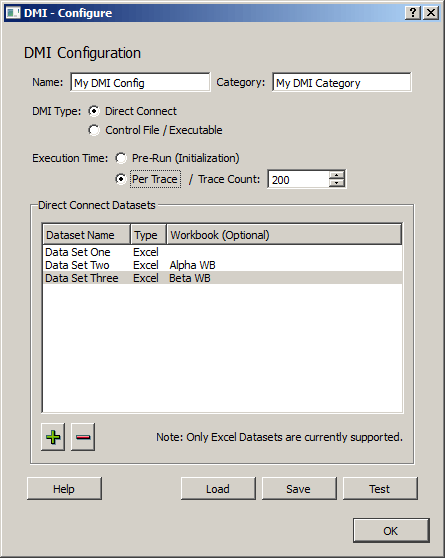
Task: Click into the Name input field
Action: [140, 83]
